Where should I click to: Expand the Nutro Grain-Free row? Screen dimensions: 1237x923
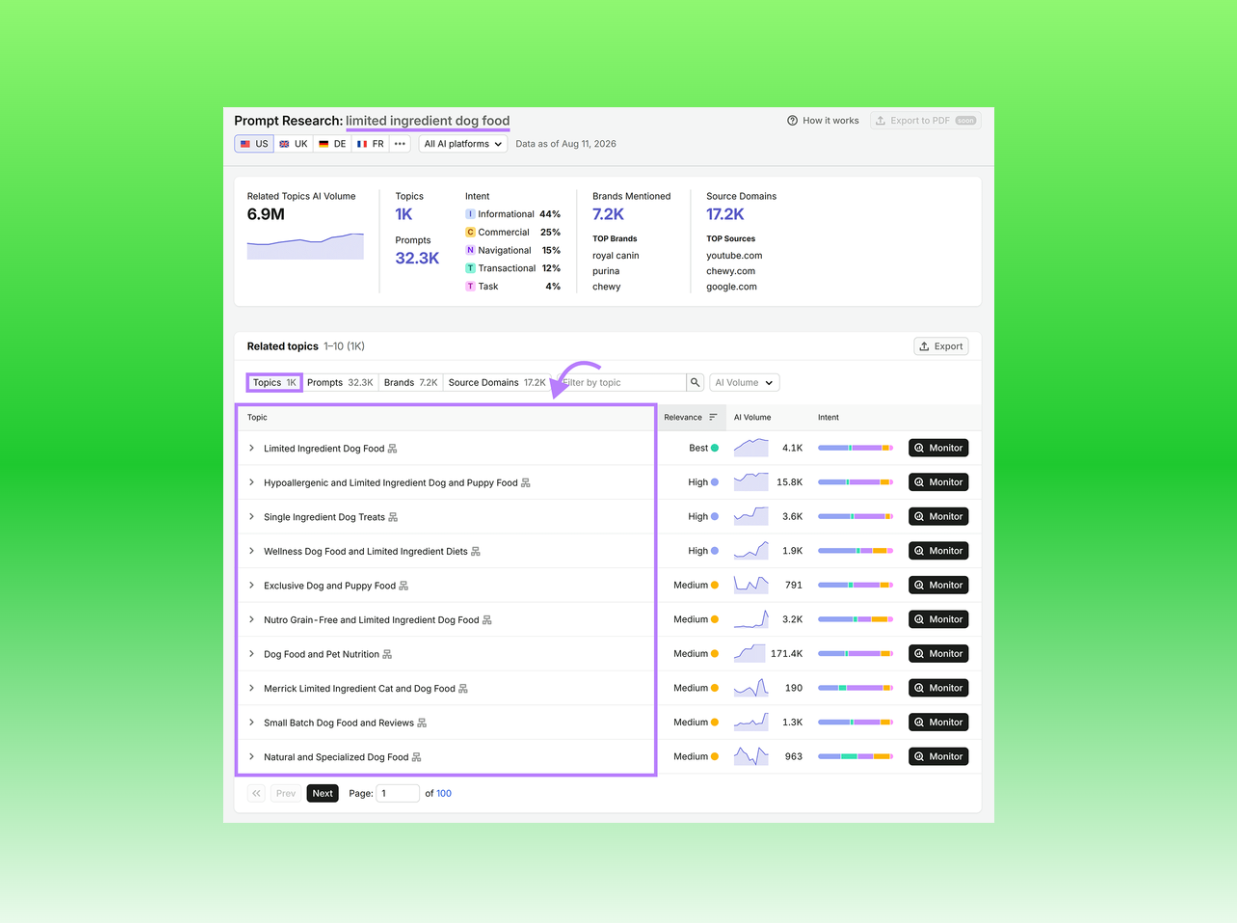(x=252, y=620)
